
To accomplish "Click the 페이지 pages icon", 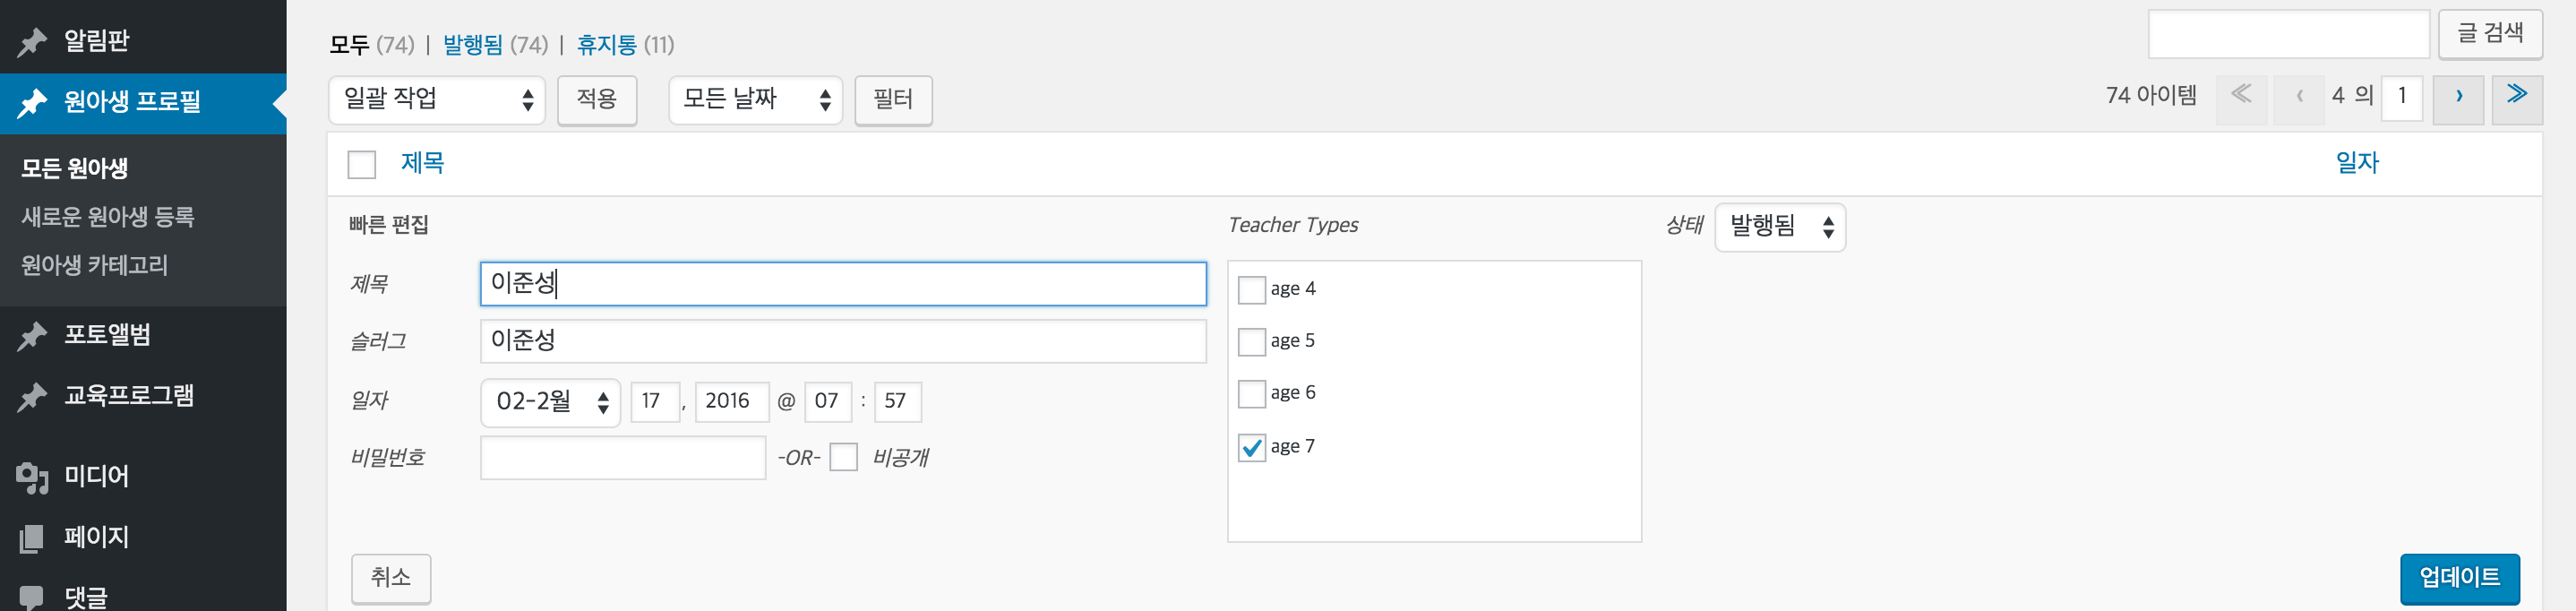I will coord(32,539).
